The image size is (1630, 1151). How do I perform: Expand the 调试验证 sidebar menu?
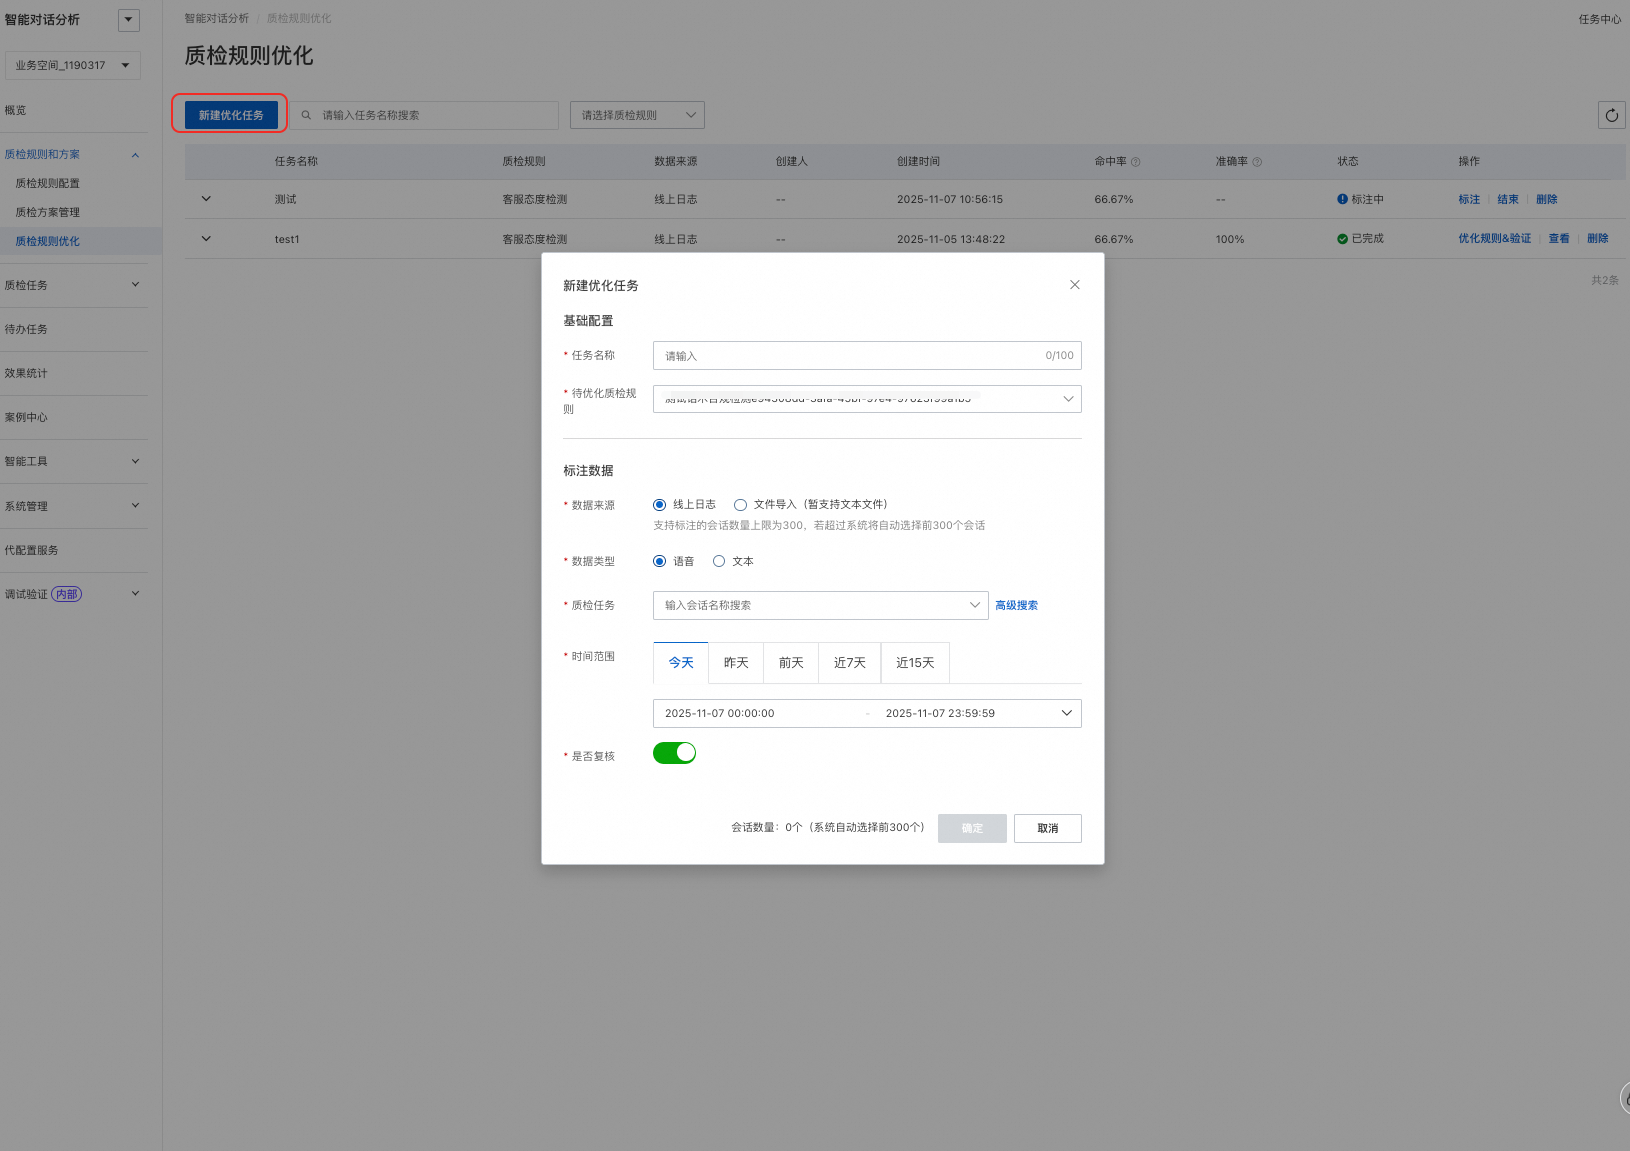point(135,594)
